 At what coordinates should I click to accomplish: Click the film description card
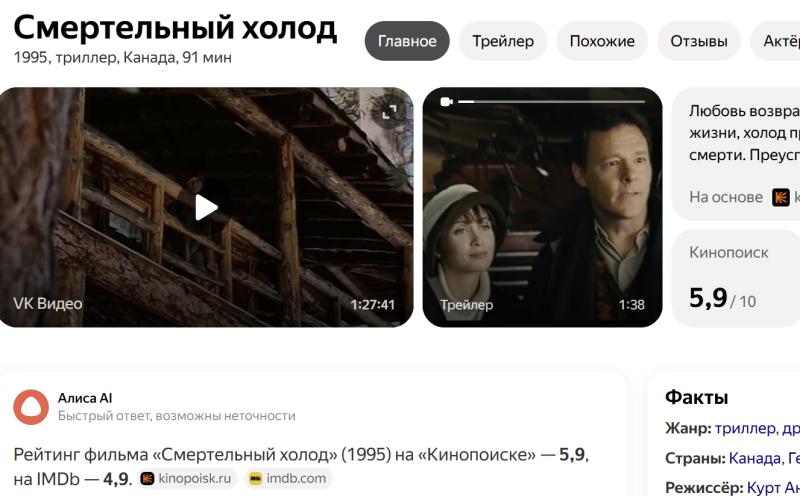[736, 154]
